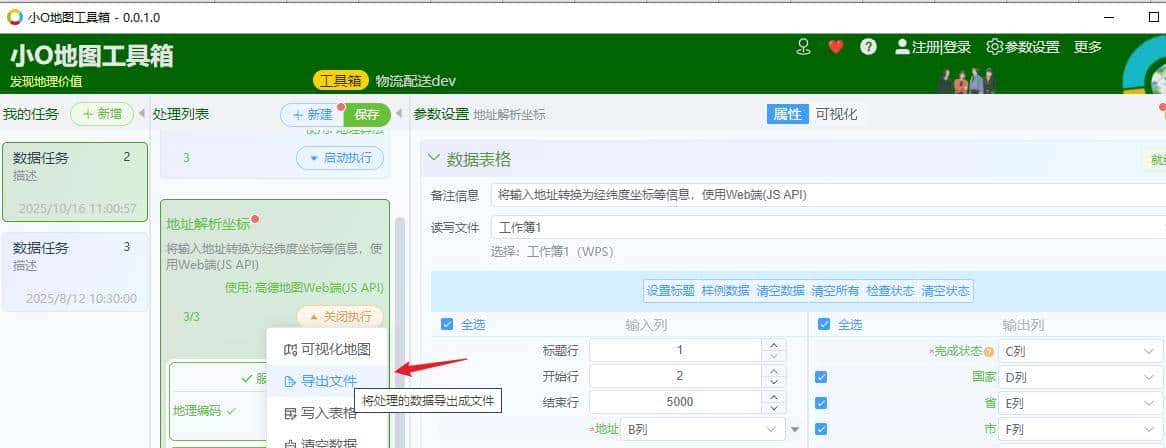Increase the 标题行 value with up arrow
1166x448 pixels.
(774, 345)
